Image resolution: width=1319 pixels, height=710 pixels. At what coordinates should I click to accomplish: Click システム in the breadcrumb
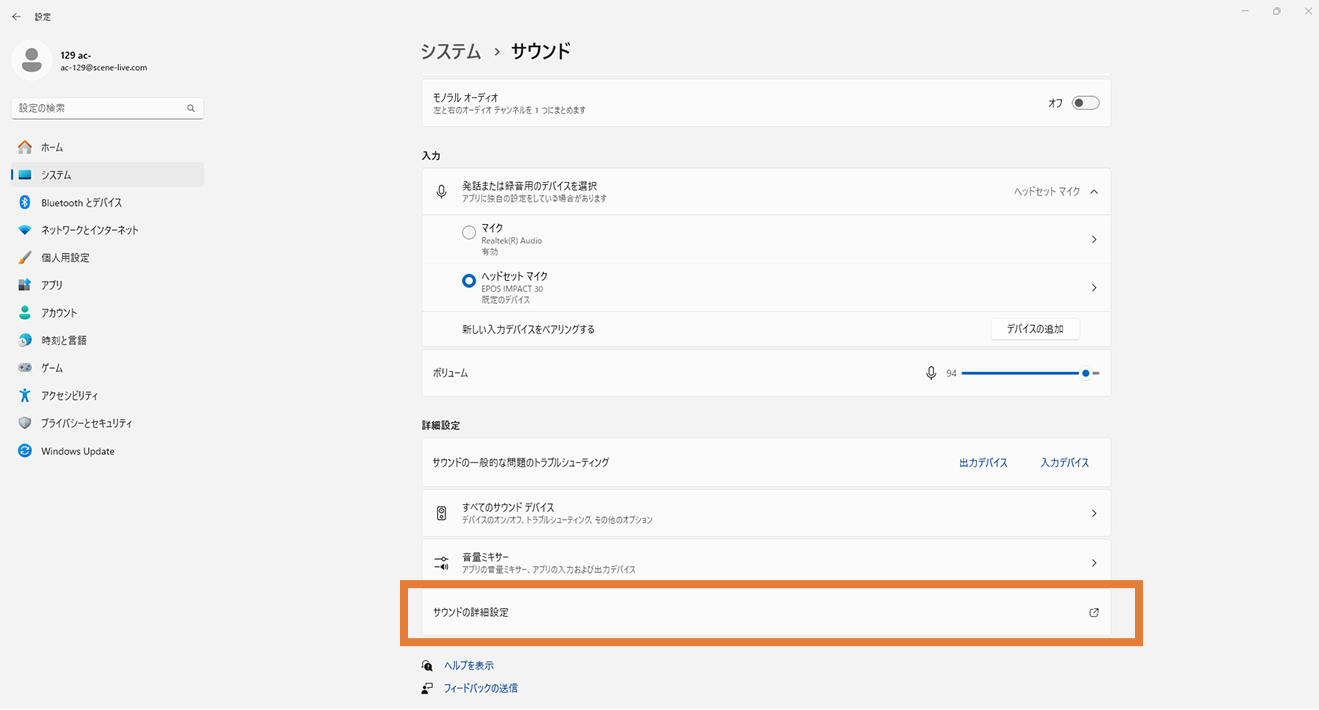coord(451,51)
